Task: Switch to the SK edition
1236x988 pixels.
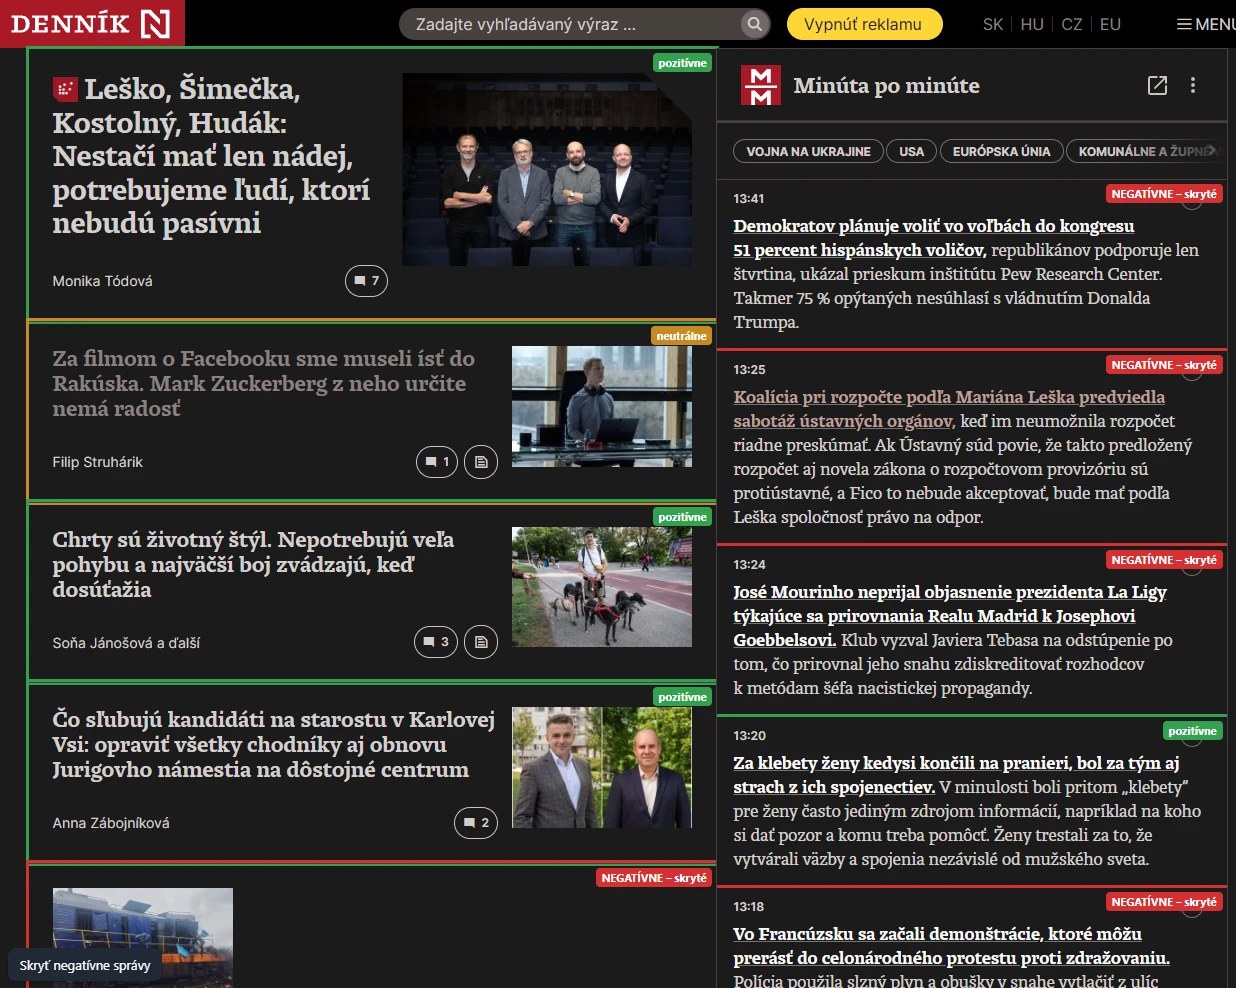Action: click(x=993, y=24)
